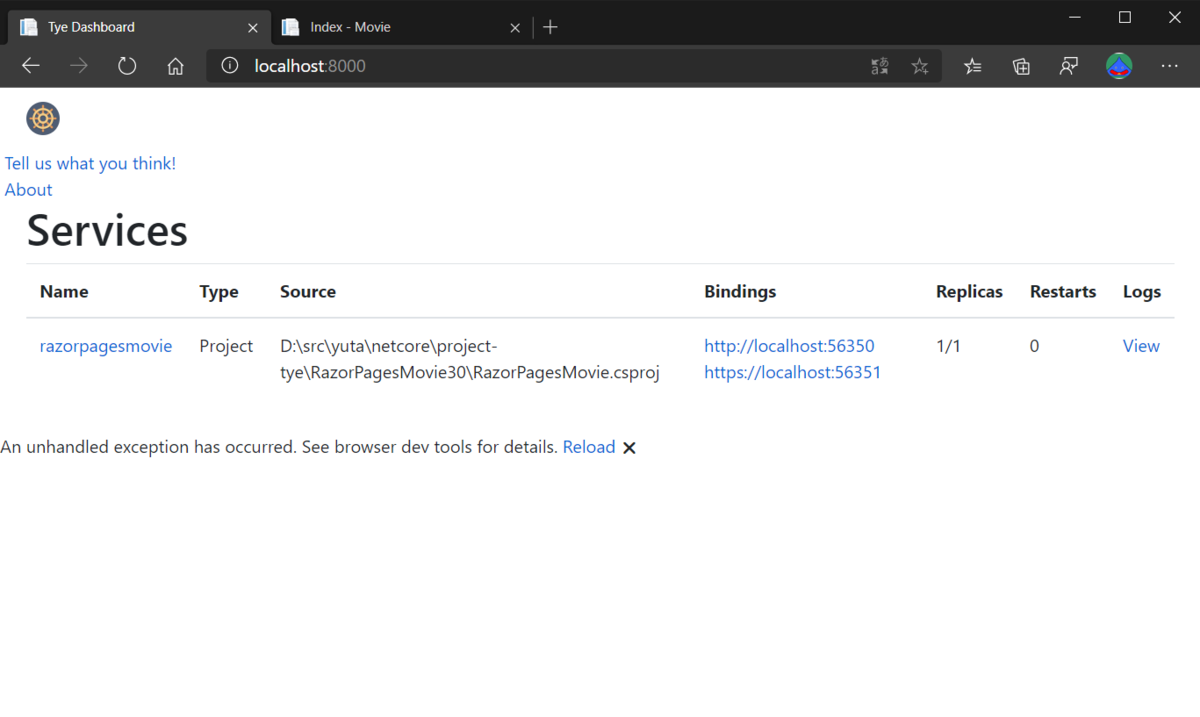Image resolution: width=1200 pixels, height=717 pixels.
Task: Click the Name column header
Action: point(64,291)
